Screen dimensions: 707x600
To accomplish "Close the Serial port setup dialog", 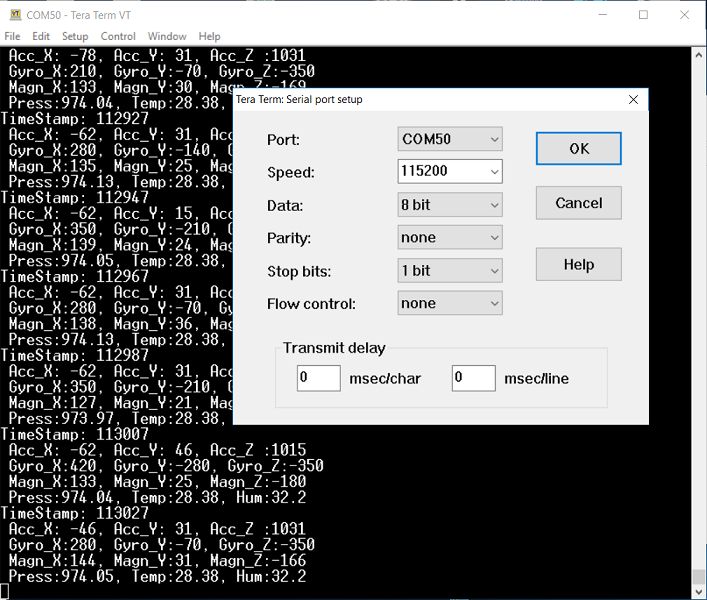I will 633,100.
